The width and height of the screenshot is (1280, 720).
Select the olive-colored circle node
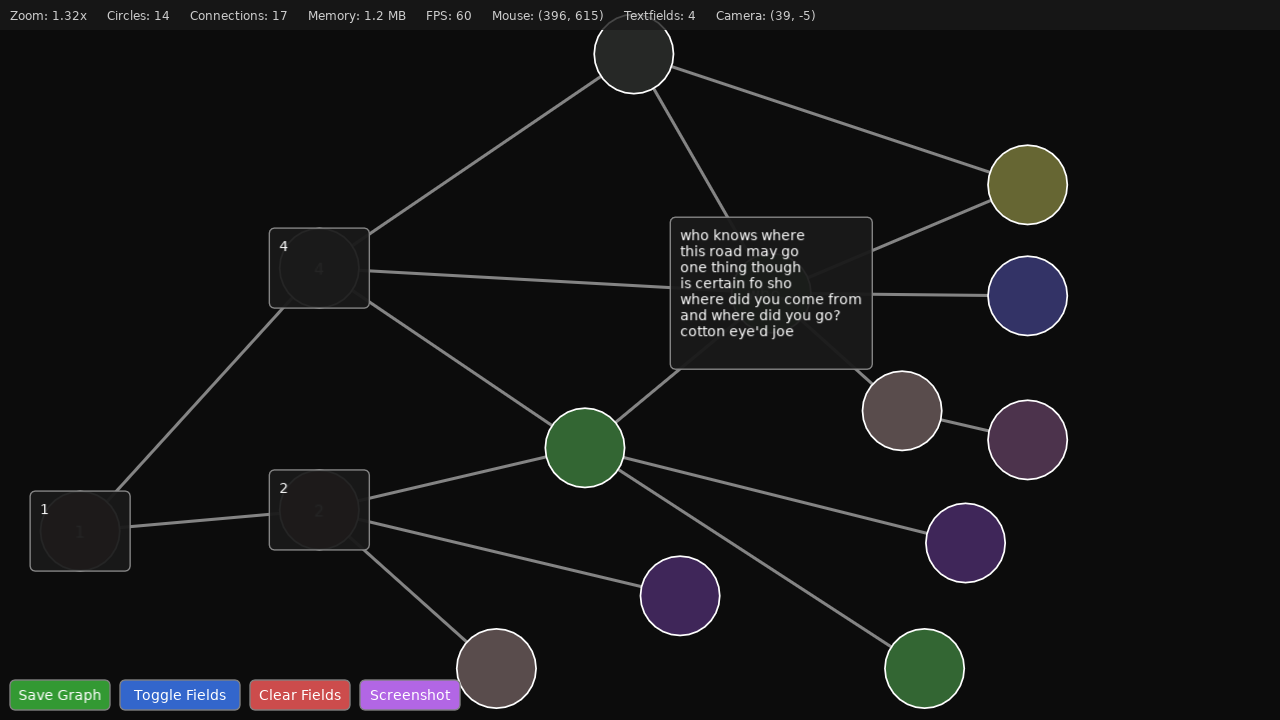click(x=1028, y=185)
